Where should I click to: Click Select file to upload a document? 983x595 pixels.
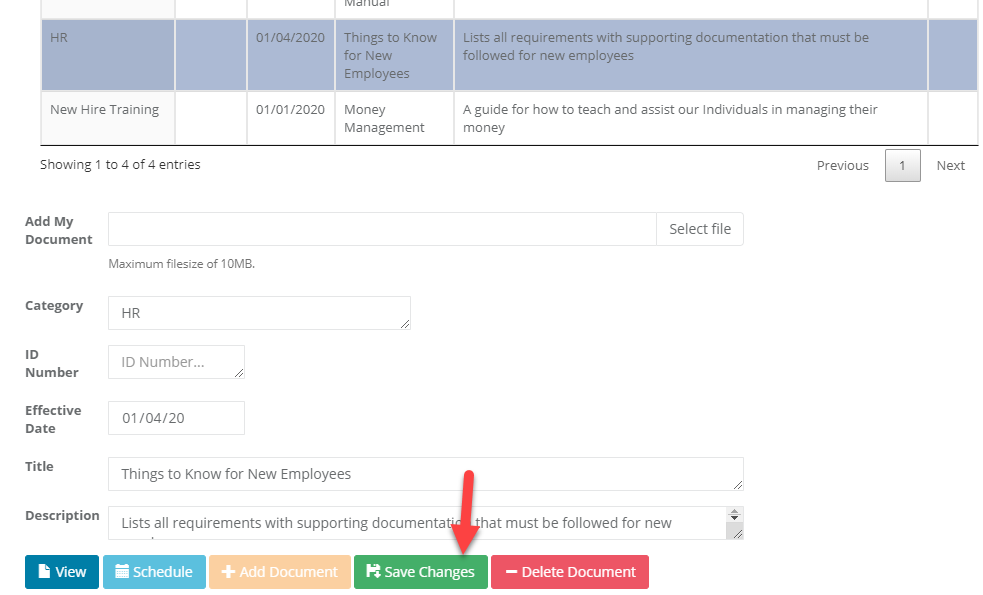pos(699,229)
